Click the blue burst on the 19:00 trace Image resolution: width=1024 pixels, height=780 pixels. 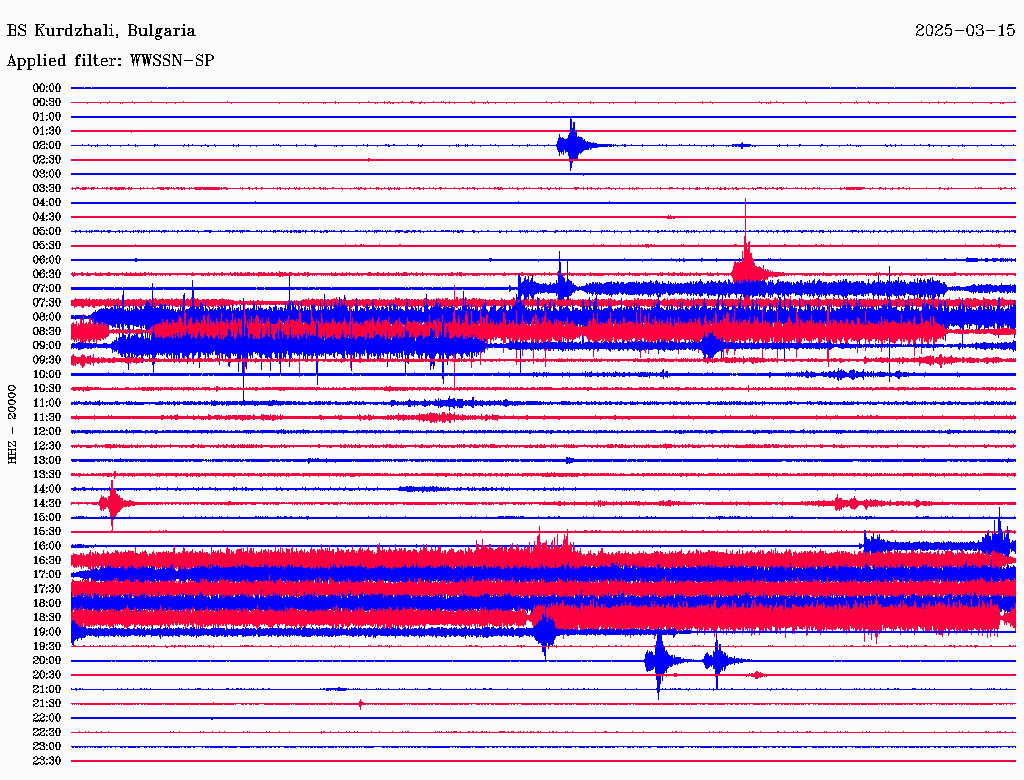click(545, 631)
